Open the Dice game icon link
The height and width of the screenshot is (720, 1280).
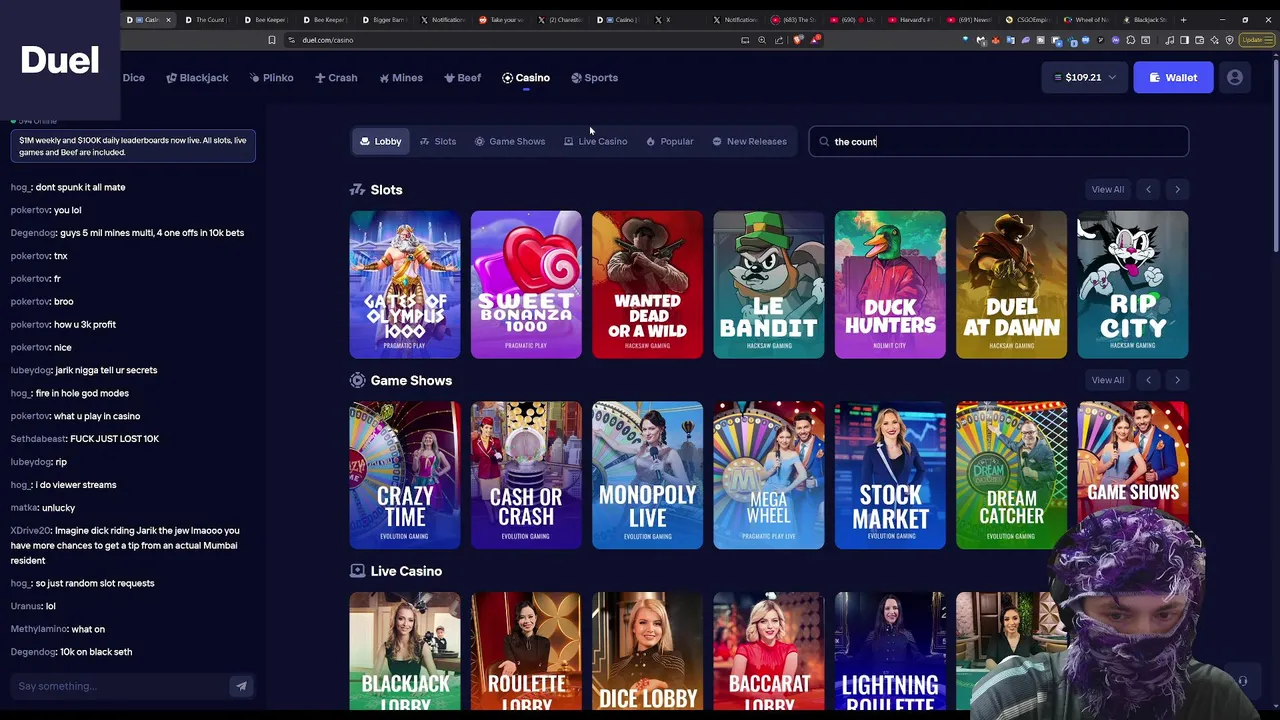133,77
